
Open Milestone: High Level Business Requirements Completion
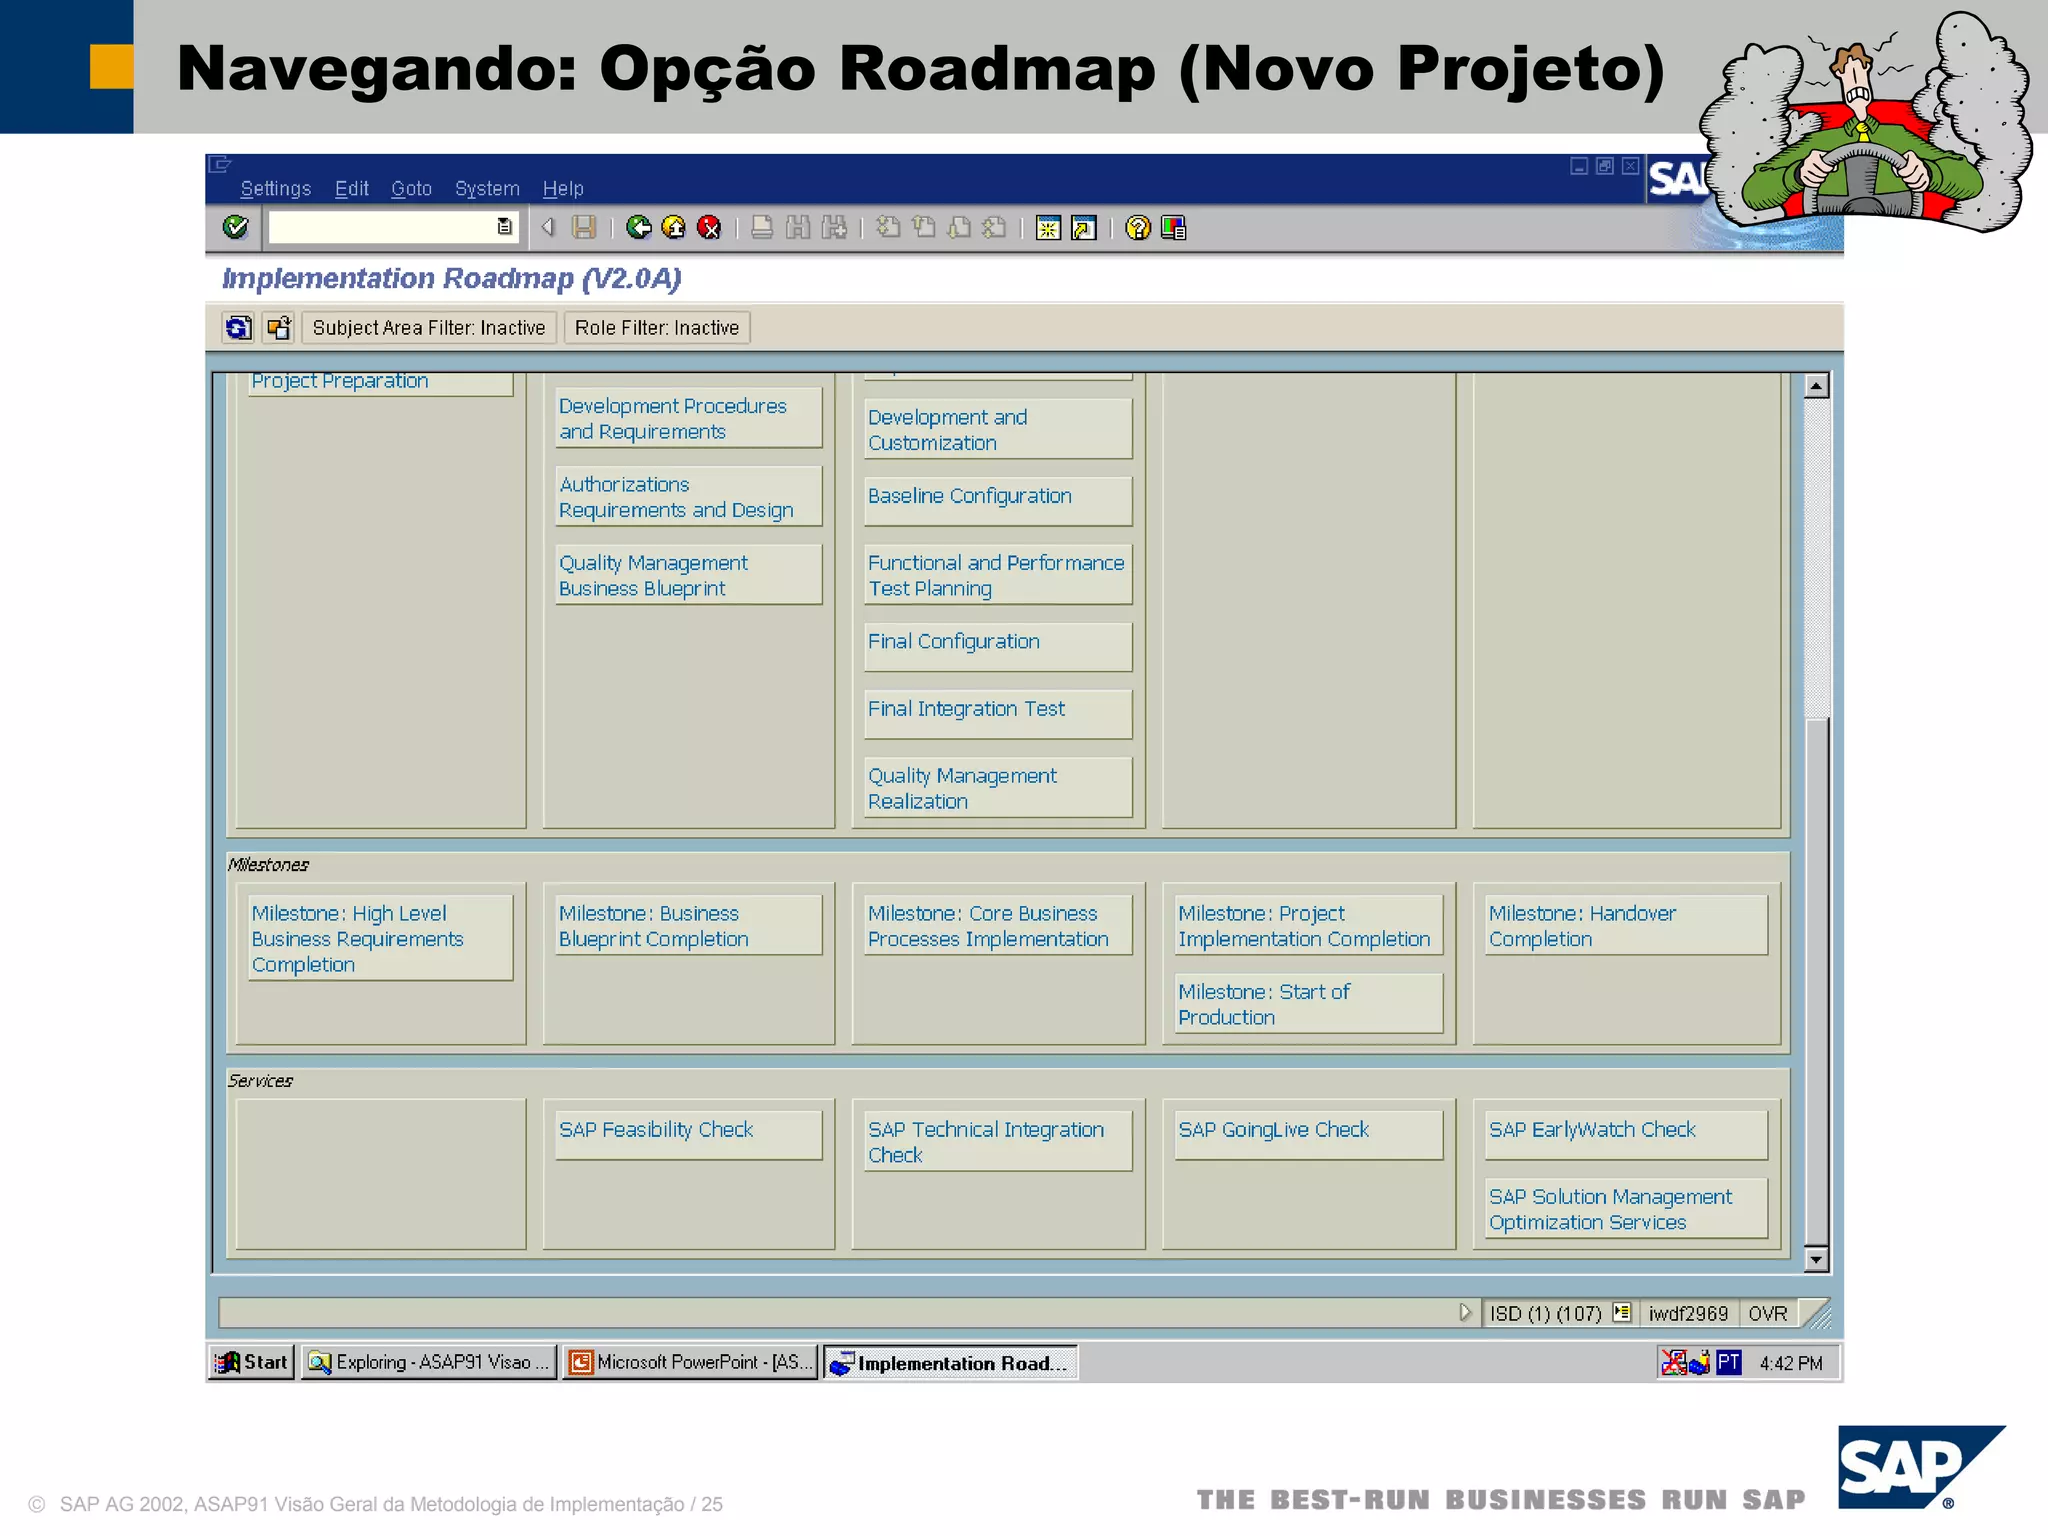pyautogui.click(x=380, y=938)
